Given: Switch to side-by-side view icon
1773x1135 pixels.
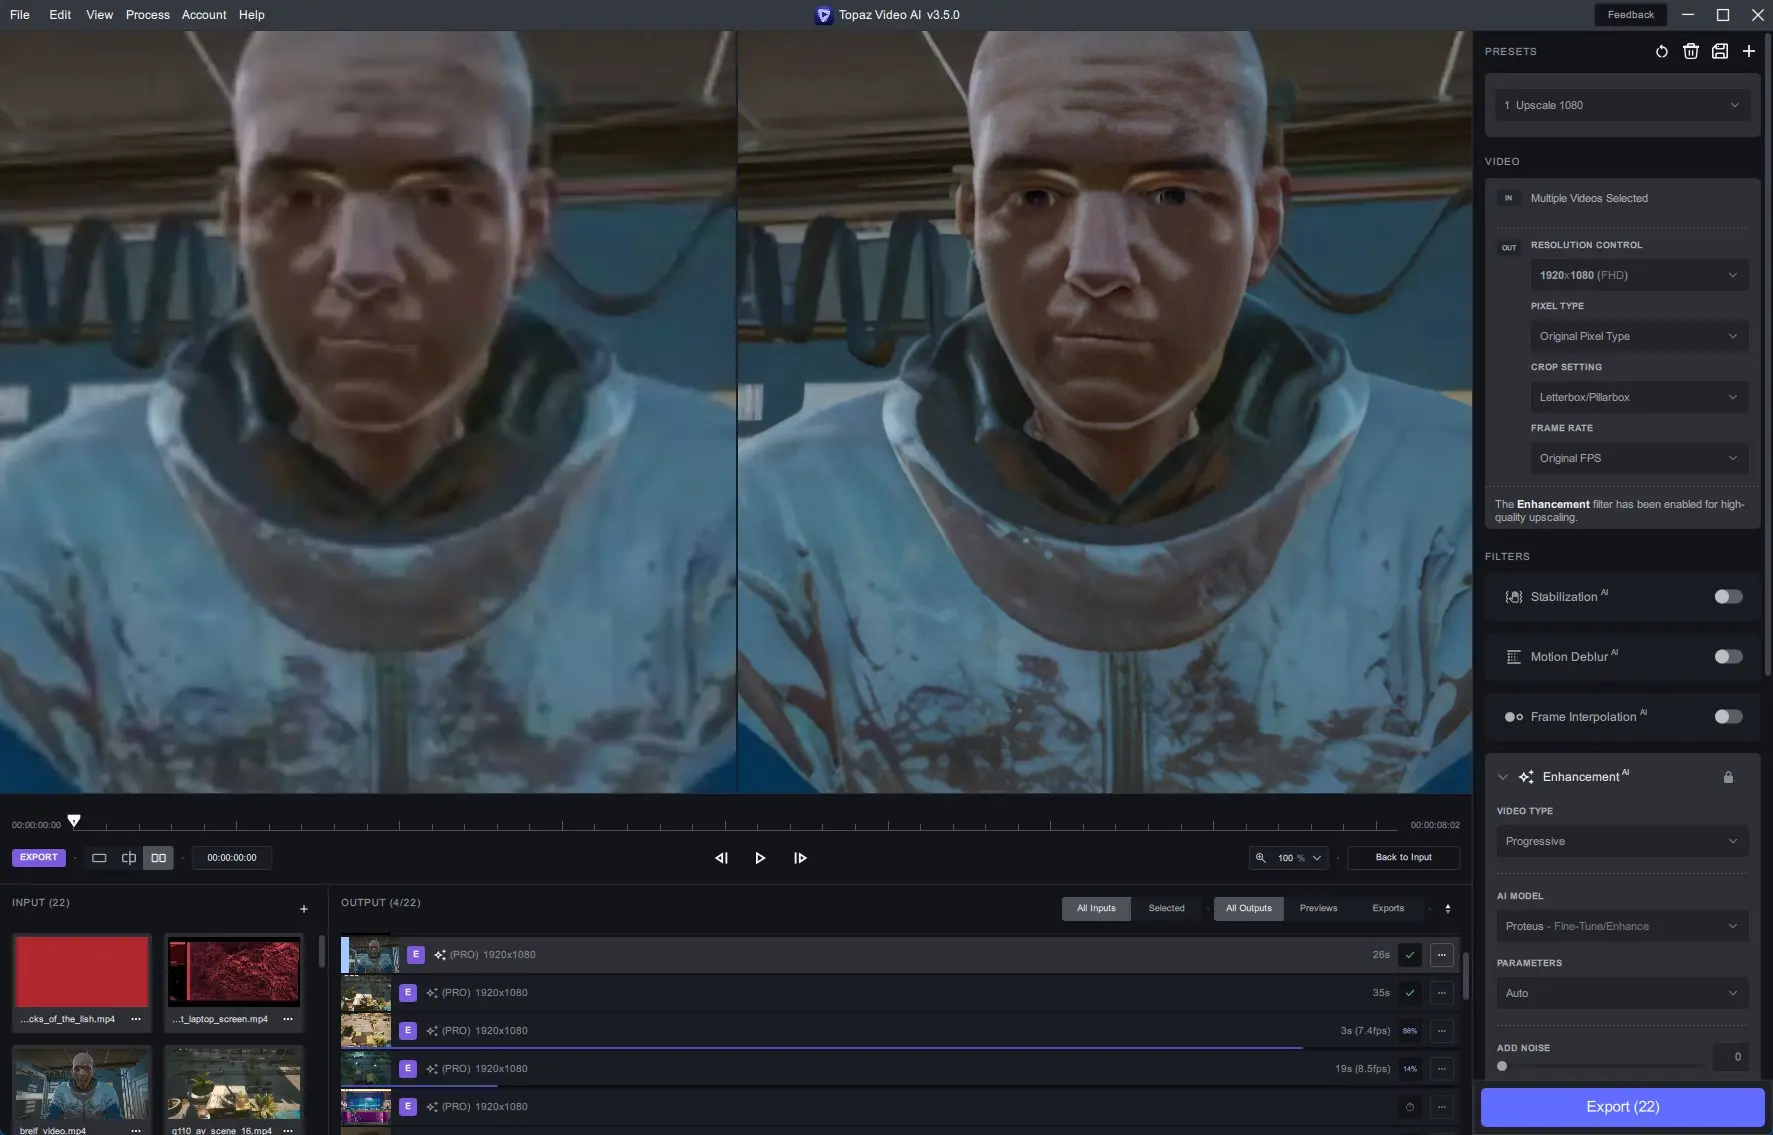Looking at the screenshot, I should (x=158, y=858).
